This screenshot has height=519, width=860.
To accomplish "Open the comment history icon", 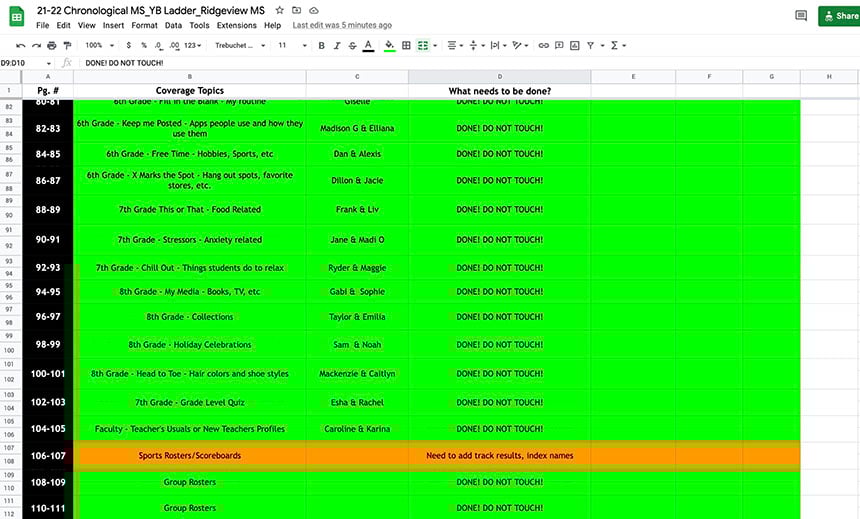I will (x=800, y=15).
